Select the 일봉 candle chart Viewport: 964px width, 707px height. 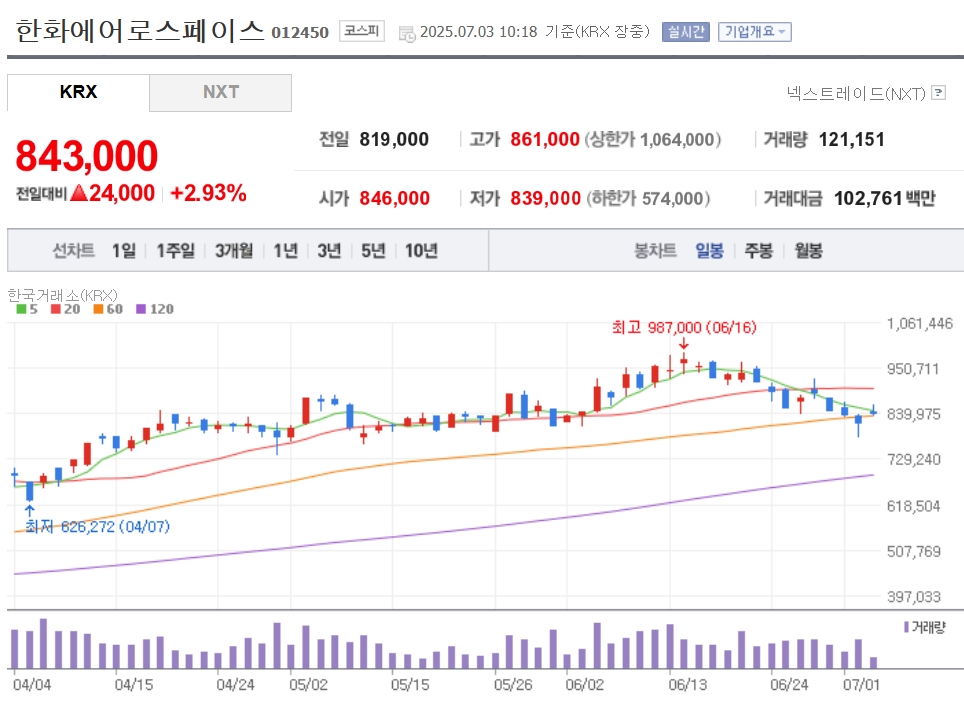coord(709,251)
